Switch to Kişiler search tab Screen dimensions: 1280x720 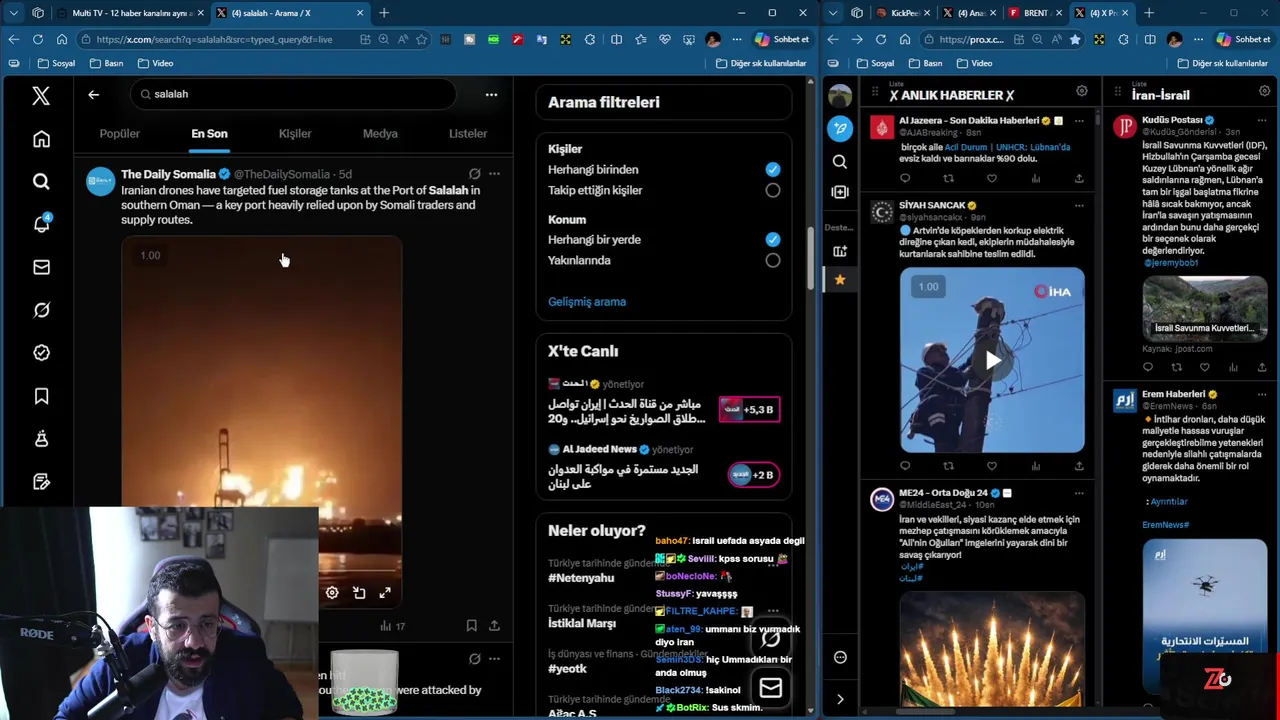[295, 133]
